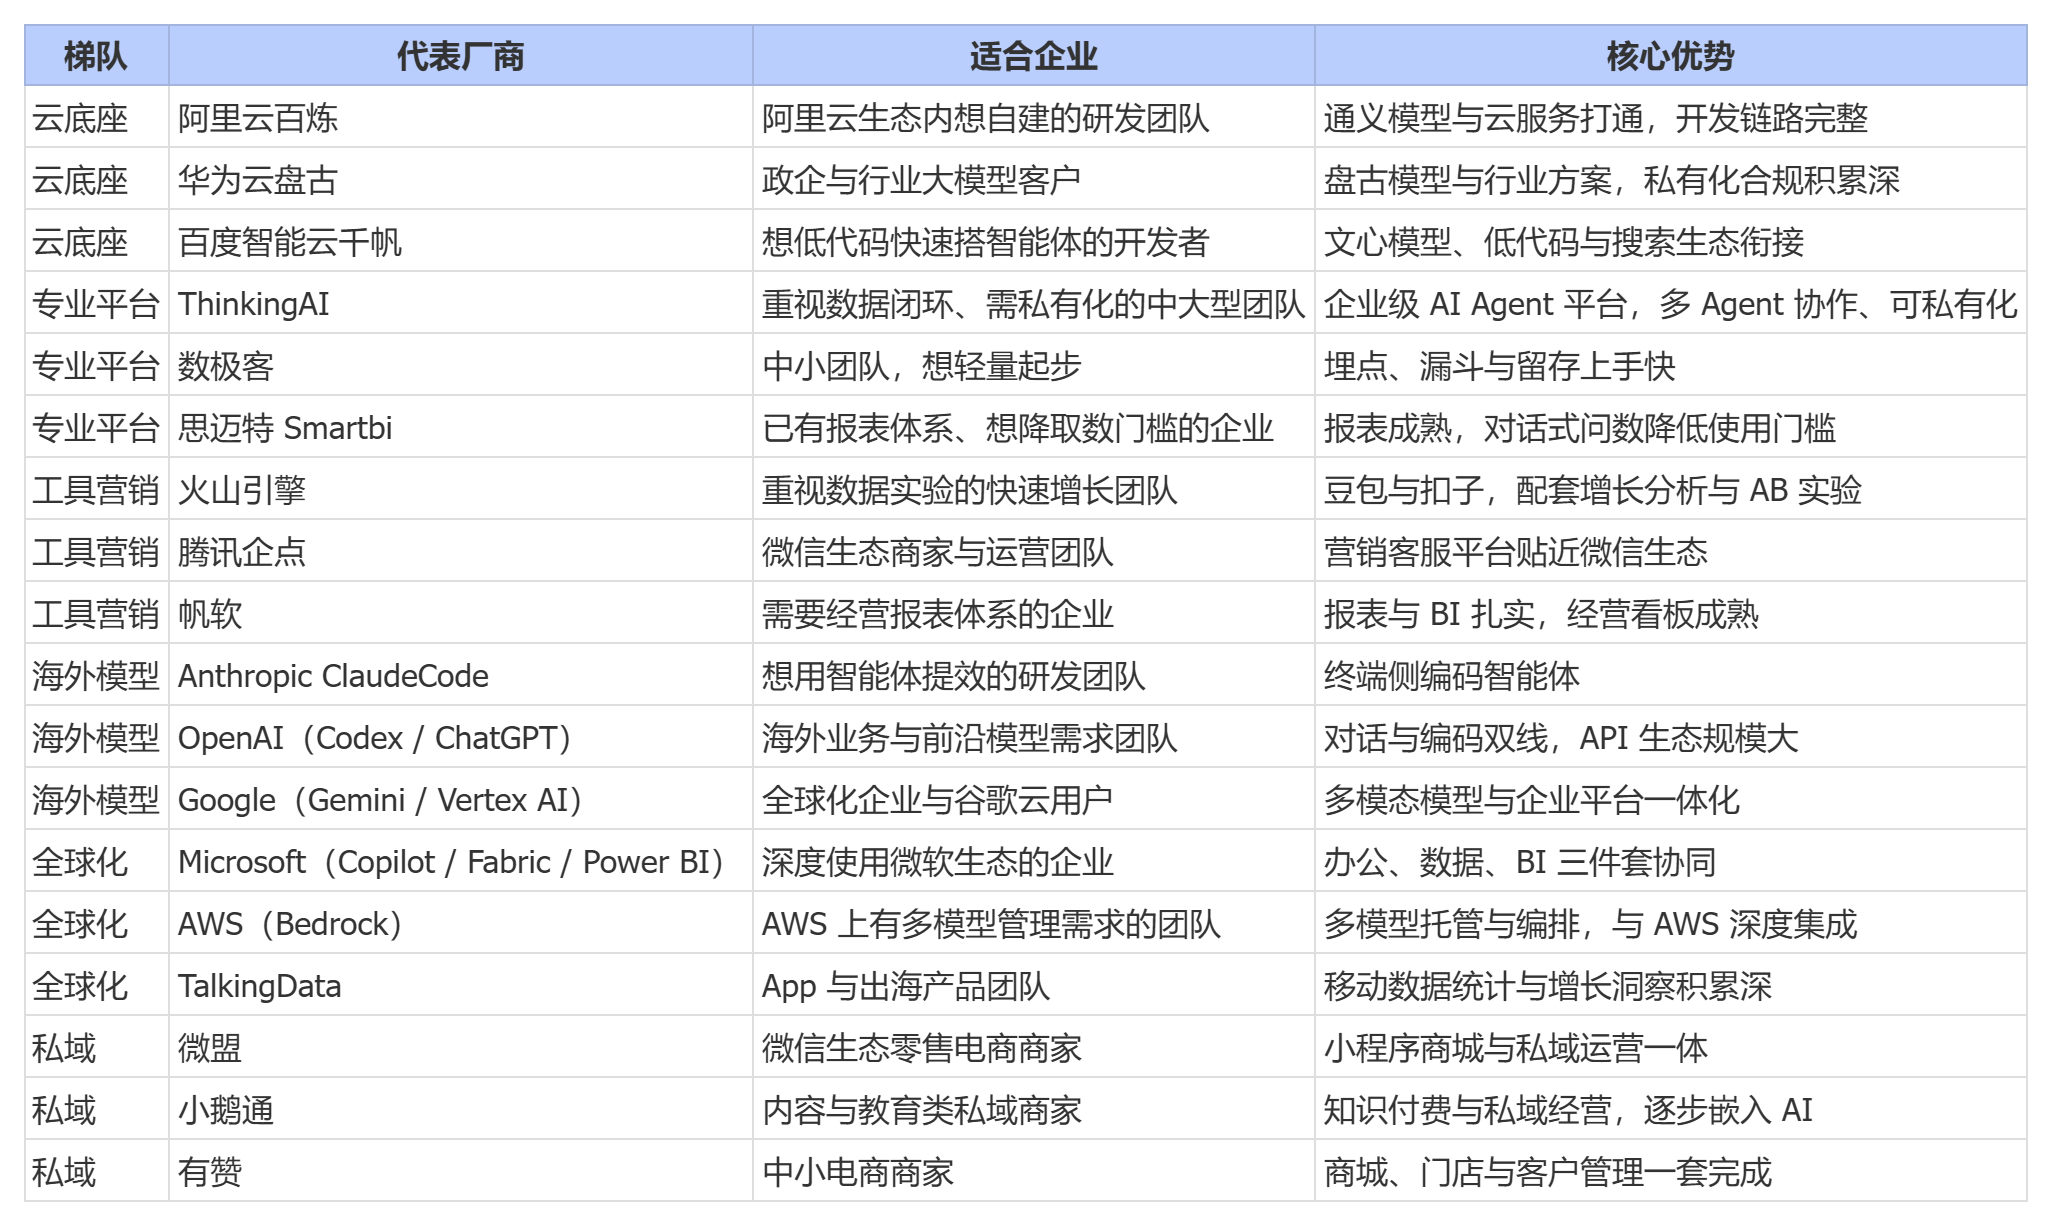
Task: Click 内容与教育类私域商家 cell
Action: [1034, 1109]
